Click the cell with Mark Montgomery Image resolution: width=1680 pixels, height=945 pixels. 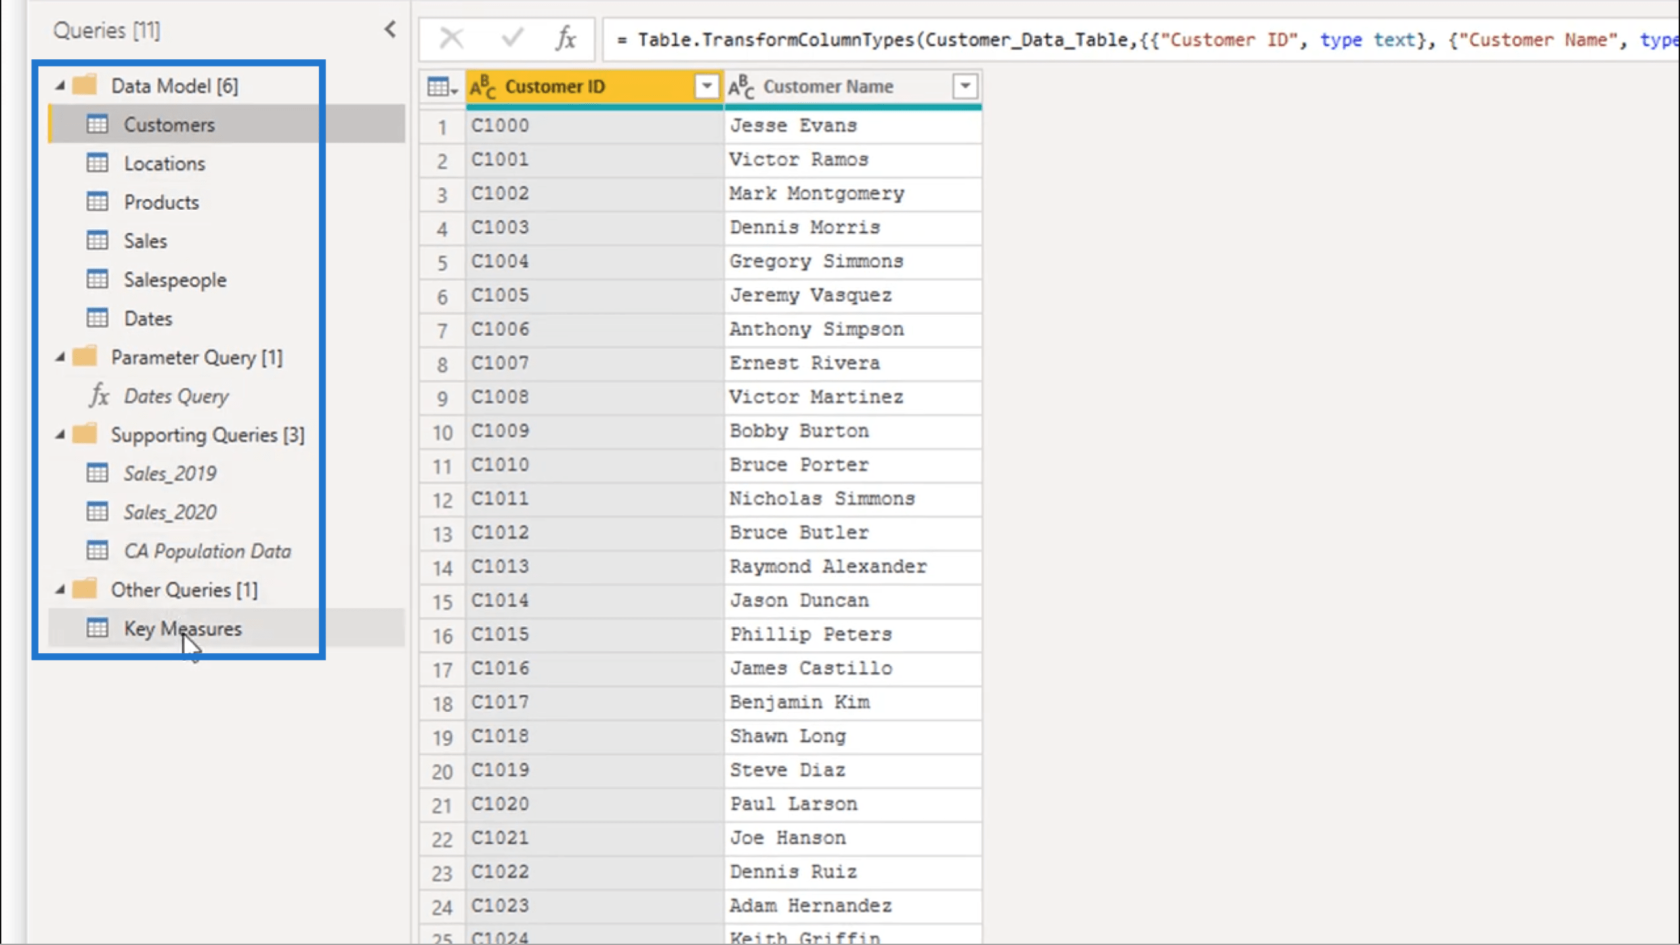click(x=852, y=194)
